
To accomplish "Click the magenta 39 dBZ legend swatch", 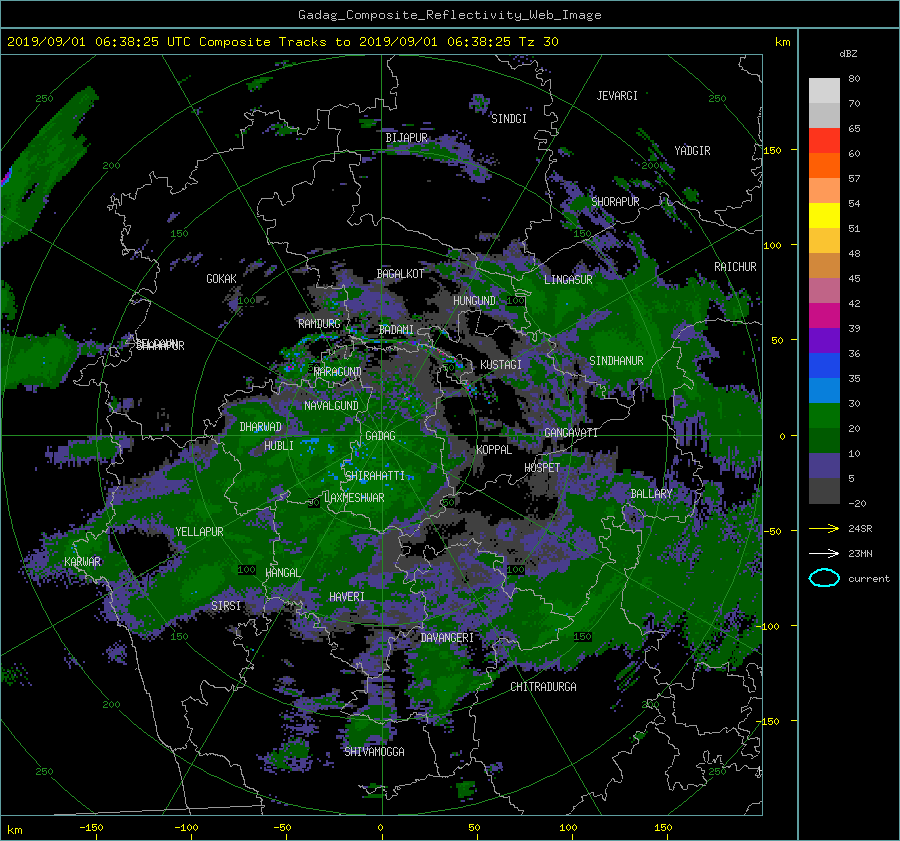I will click(824, 315).
